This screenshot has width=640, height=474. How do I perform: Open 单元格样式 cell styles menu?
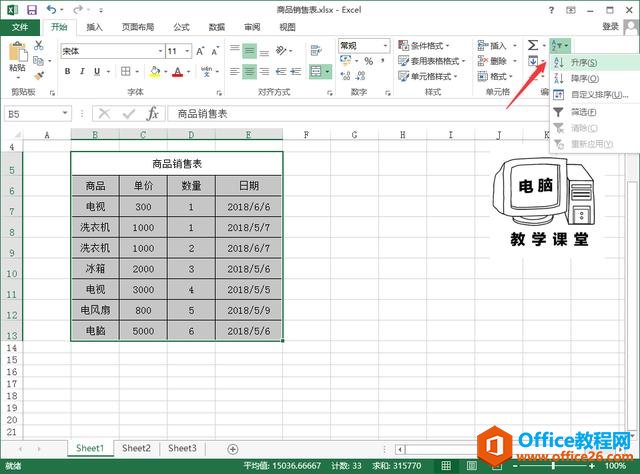[x=427, y=76]
